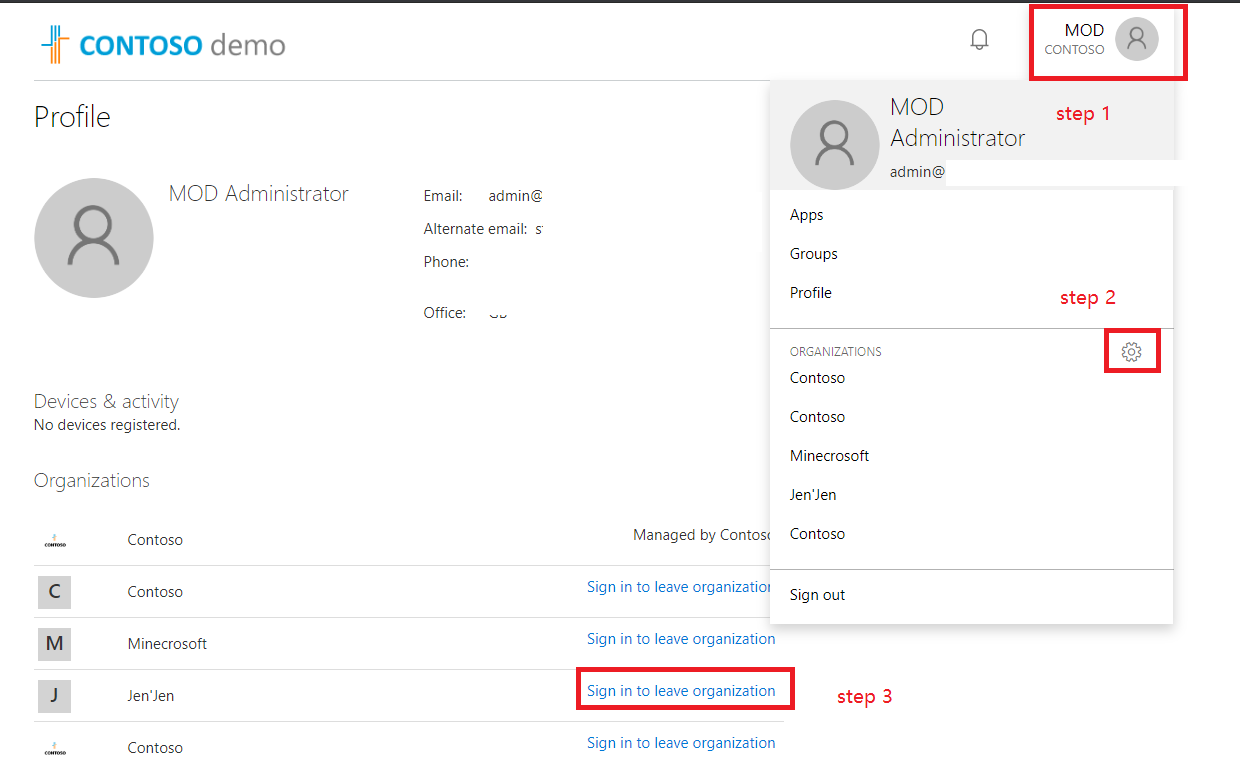Click the Profile page title

[x=72, y=117]
